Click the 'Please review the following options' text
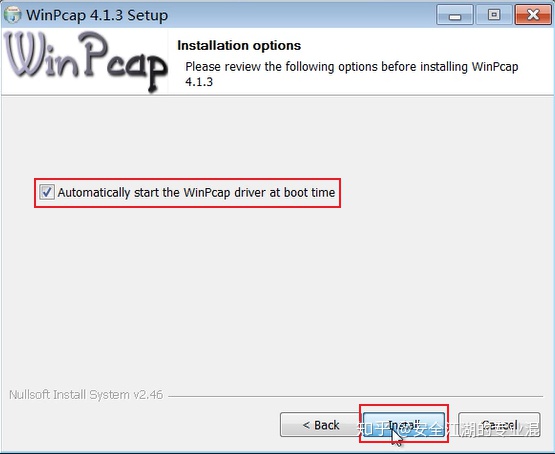 (351, 67)
